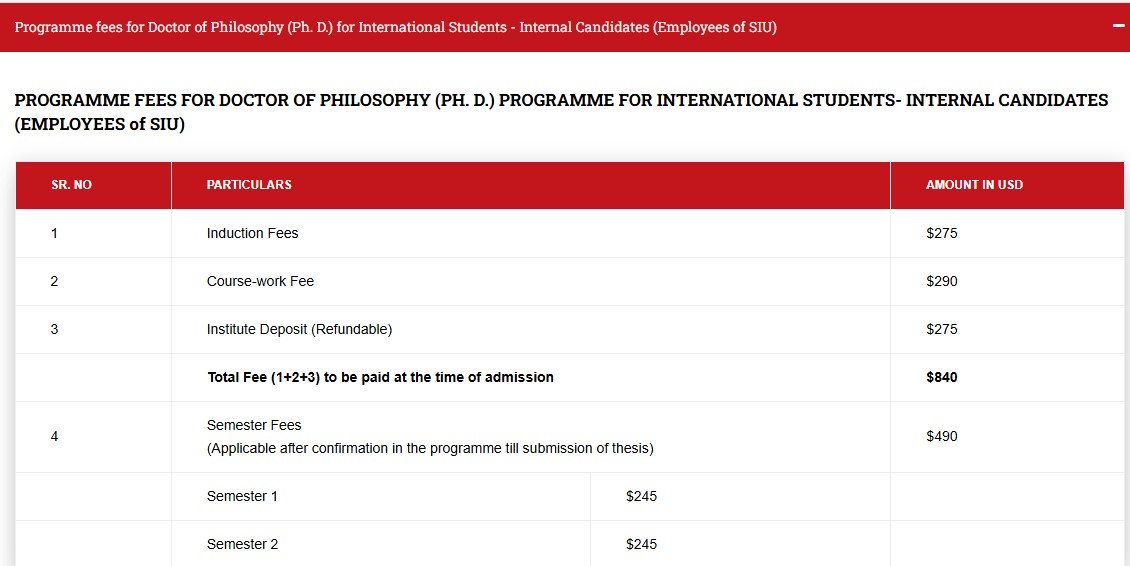Click the Semester 2 $245 amount

[641, 544]
